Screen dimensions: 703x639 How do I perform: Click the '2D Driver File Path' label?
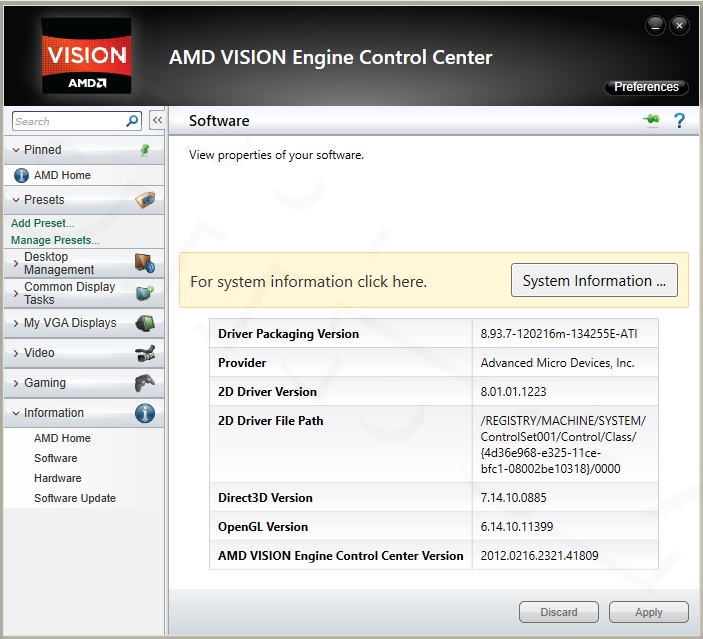[x=270, y=421]
